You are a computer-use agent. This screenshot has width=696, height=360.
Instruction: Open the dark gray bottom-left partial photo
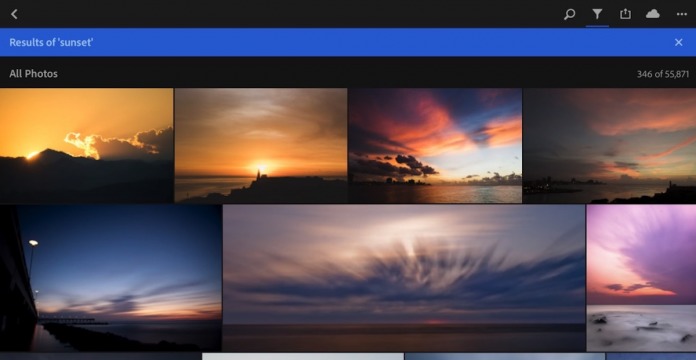100,356
